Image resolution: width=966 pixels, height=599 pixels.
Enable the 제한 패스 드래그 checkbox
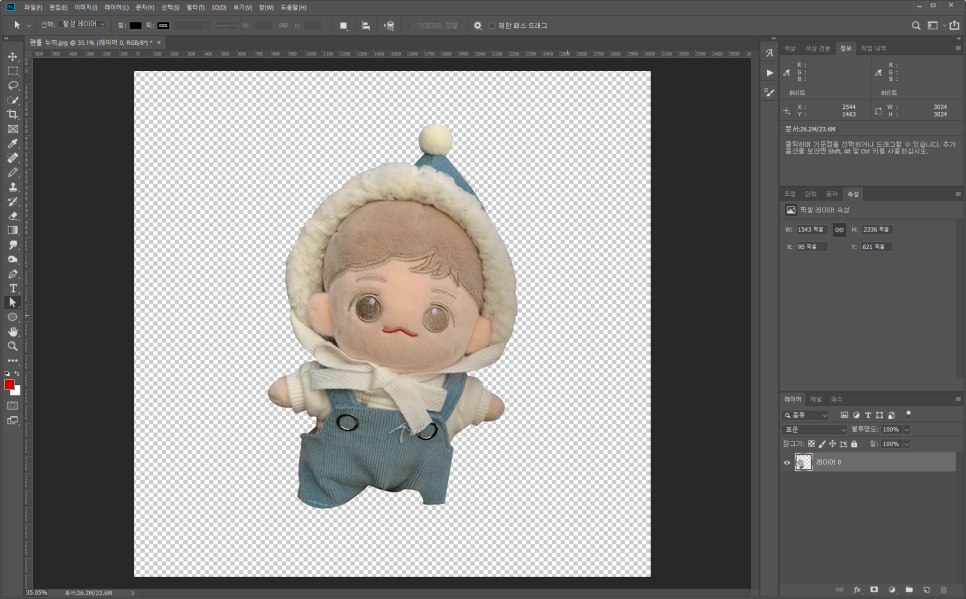492,25
